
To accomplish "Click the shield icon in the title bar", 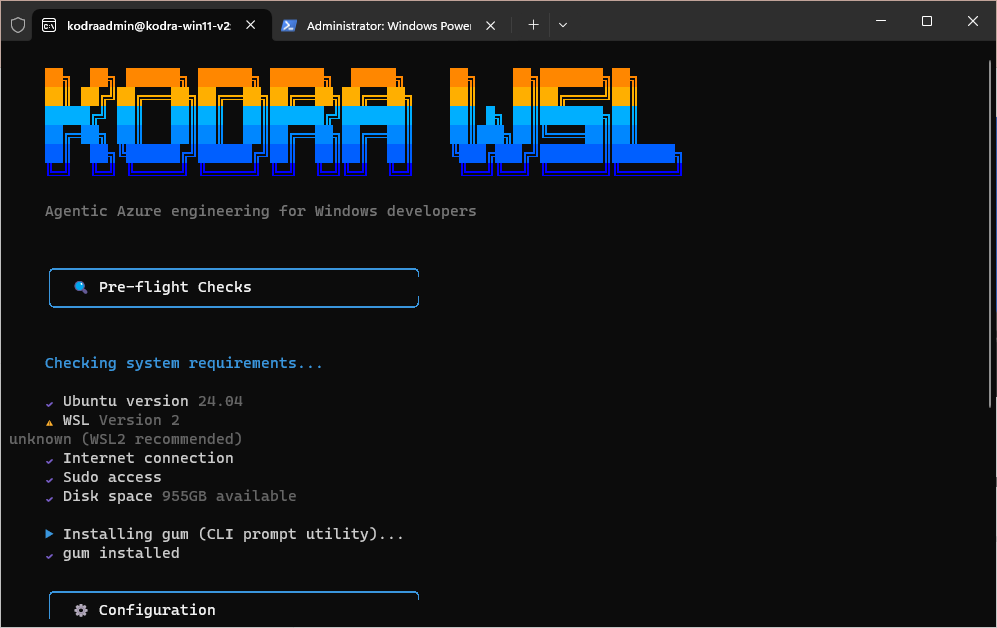I will click(x=16, y=24).
